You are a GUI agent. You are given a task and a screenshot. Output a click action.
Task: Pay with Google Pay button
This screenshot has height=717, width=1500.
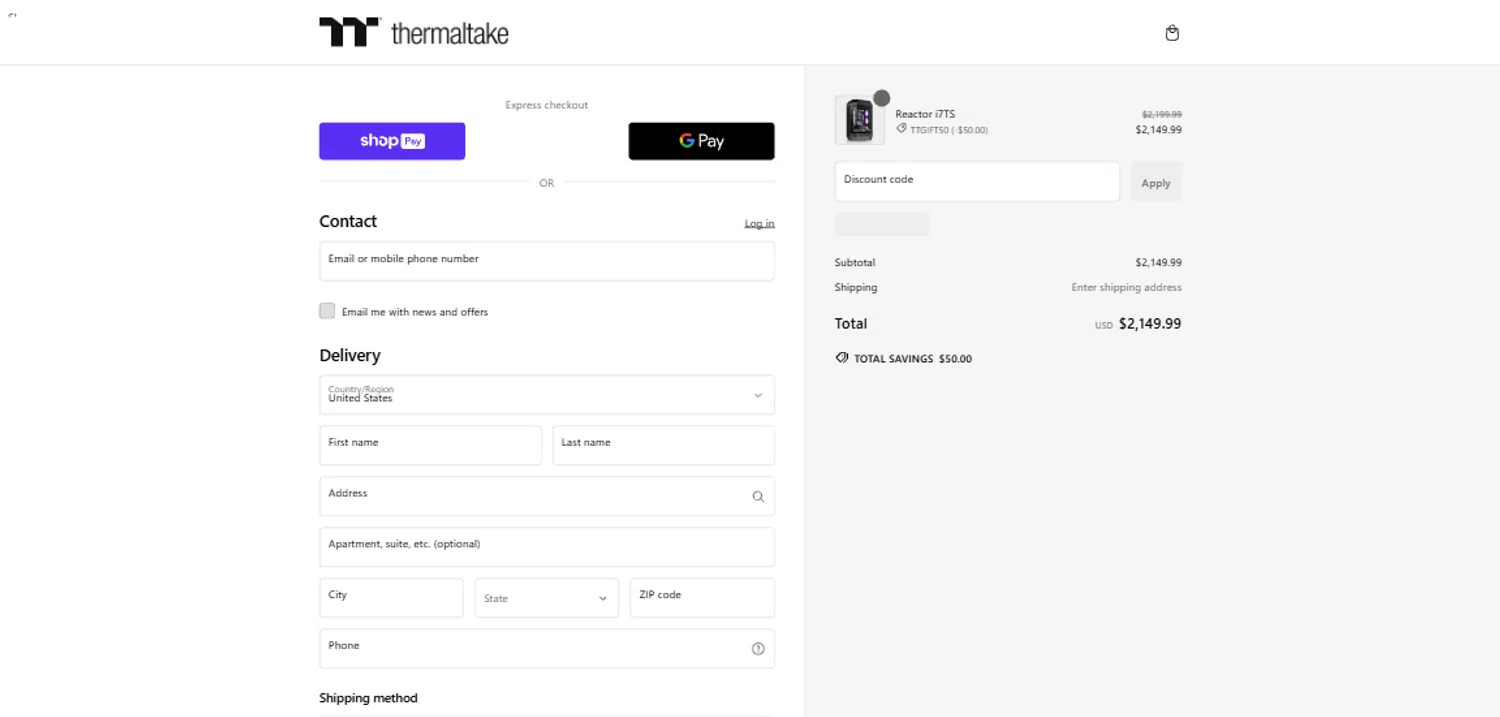(701, 141)
